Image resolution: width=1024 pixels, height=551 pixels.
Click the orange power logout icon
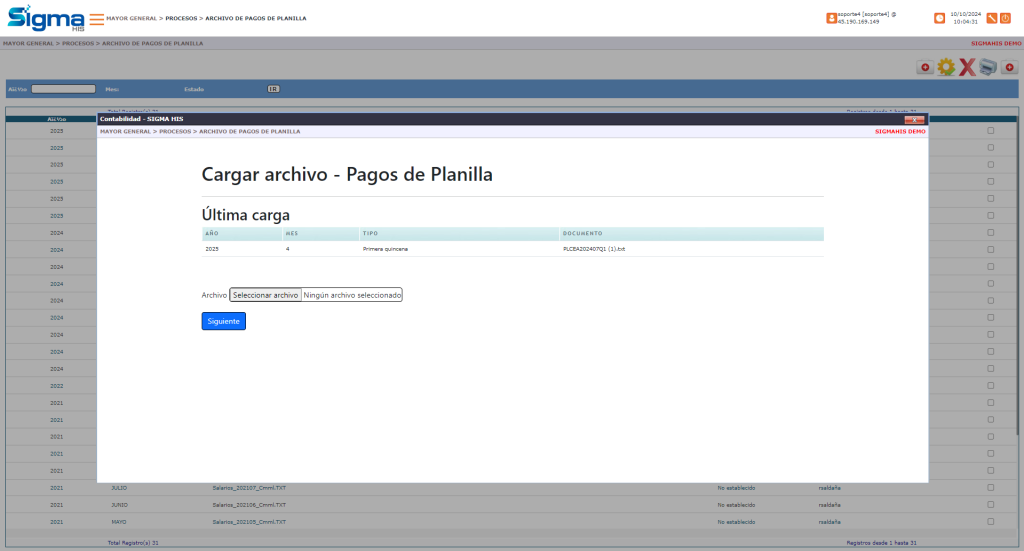1005,18
